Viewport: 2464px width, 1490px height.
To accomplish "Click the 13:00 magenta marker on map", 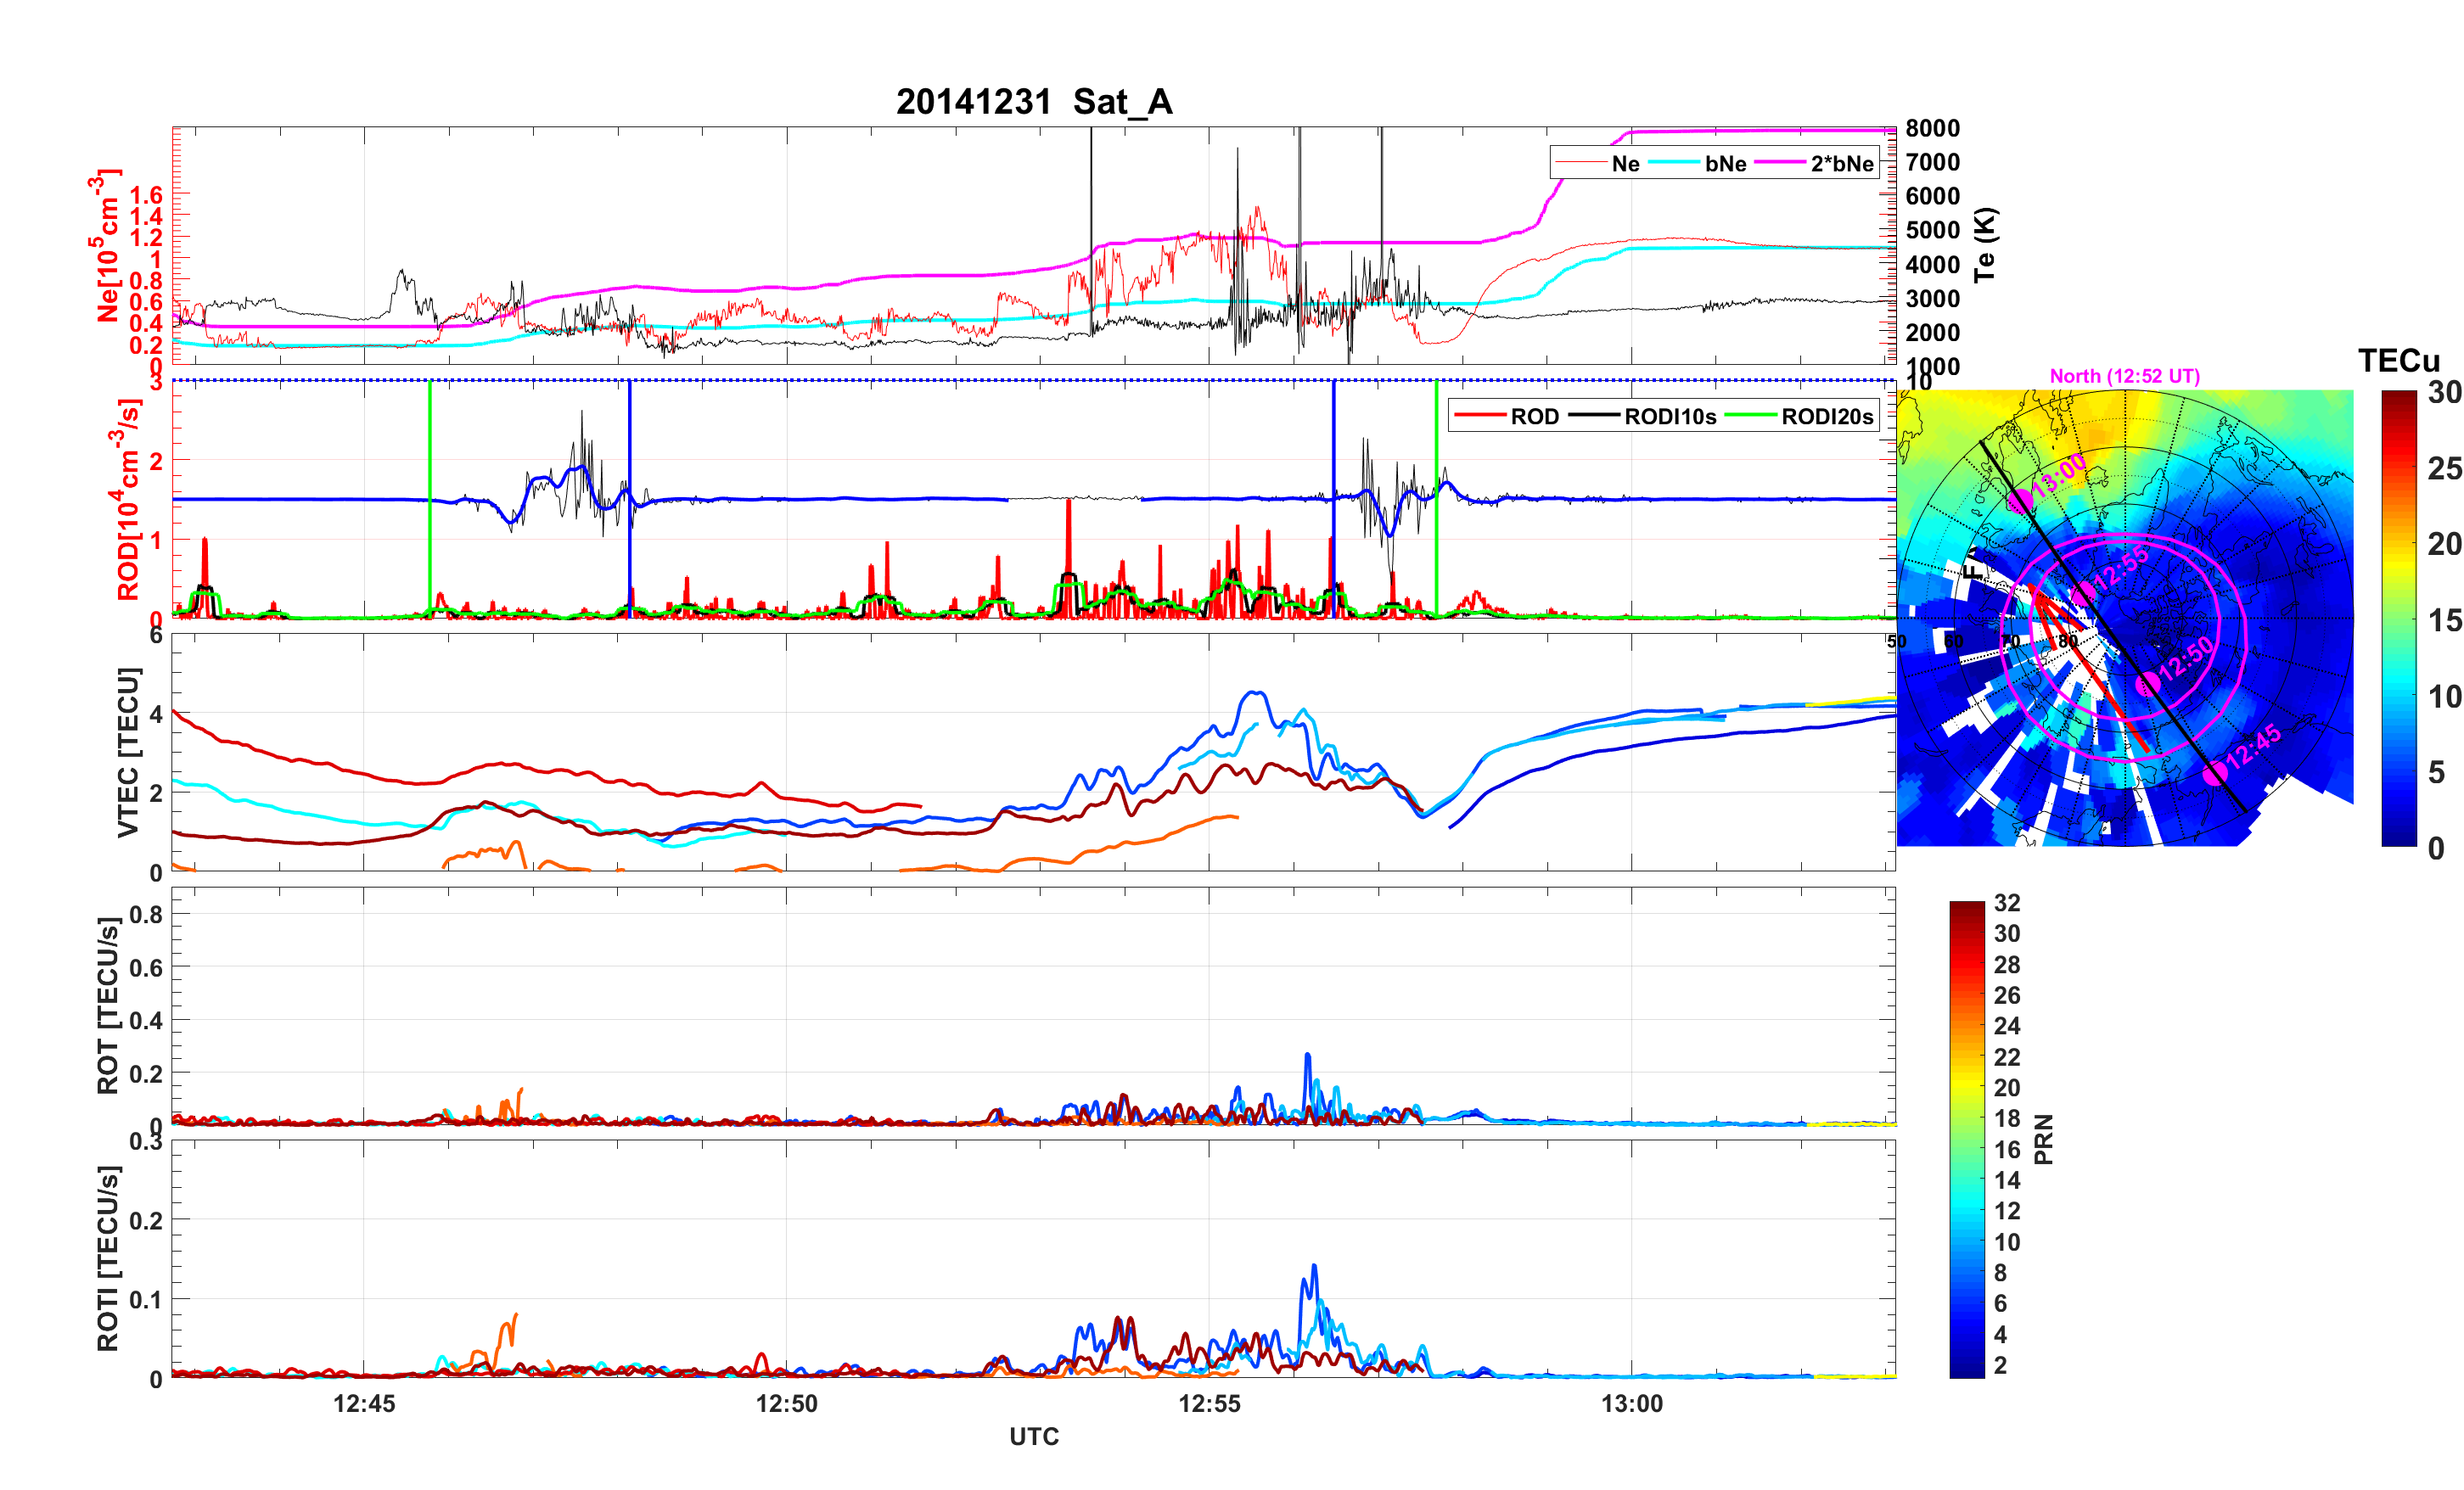I will pyautogui.click(x=2019, y=501).
